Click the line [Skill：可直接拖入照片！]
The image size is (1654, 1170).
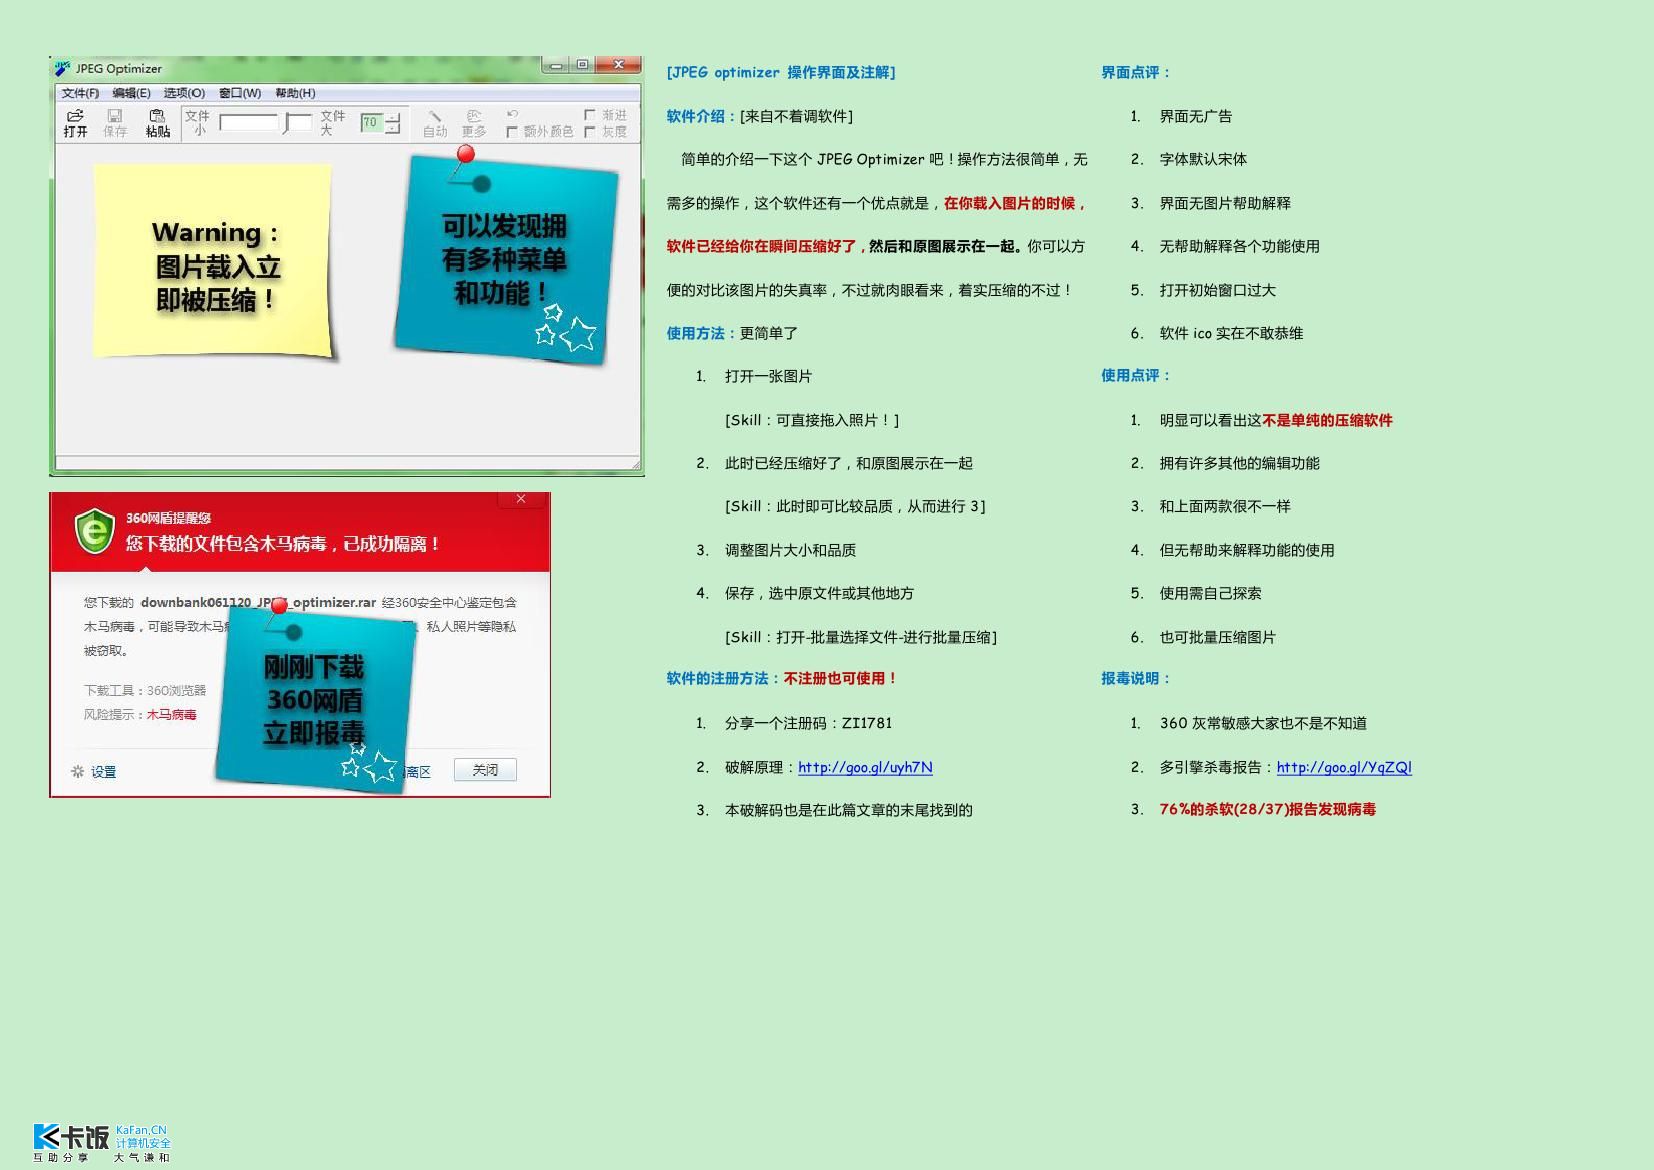812,420
